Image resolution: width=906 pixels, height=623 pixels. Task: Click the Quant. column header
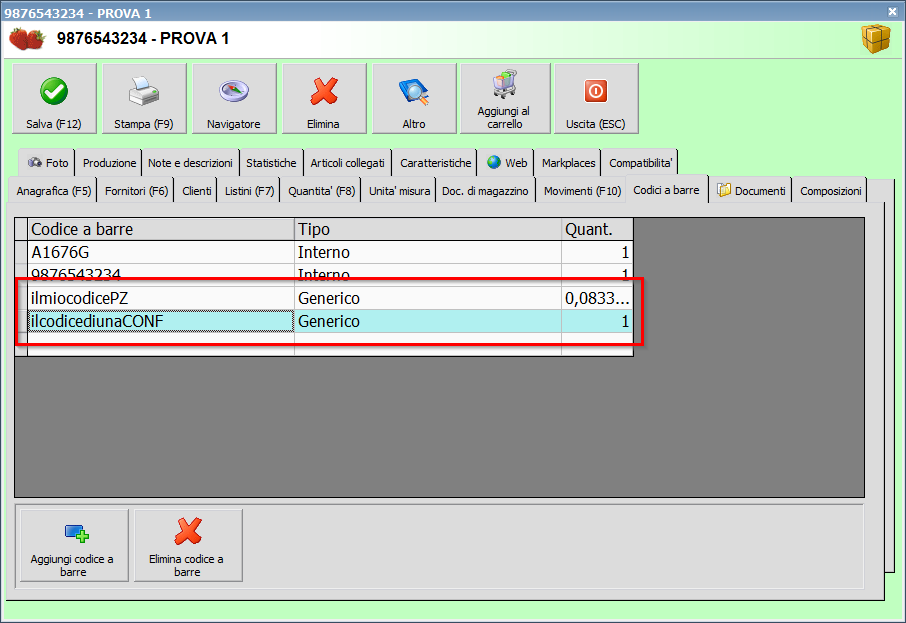coord(597,229)
